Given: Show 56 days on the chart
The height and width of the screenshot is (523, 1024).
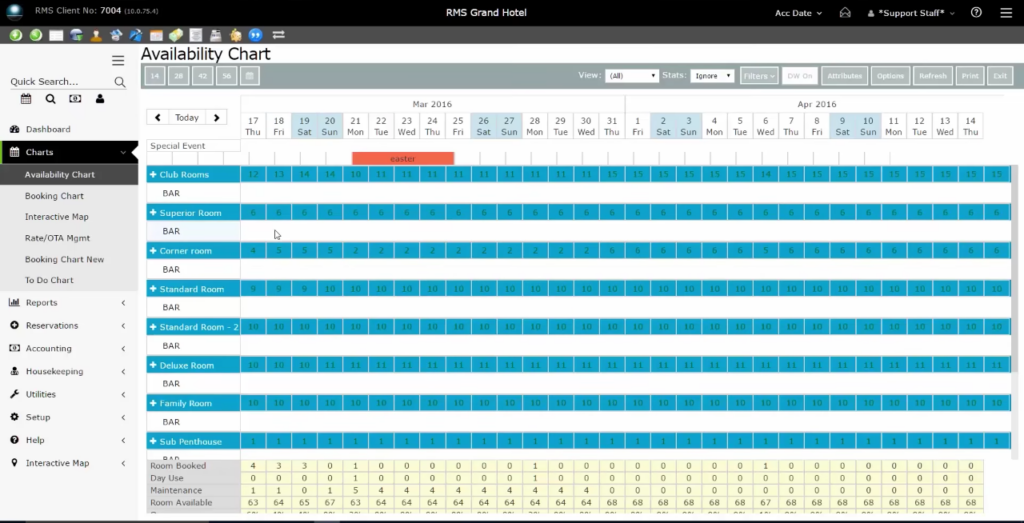Looking at the screenshot, I should 227,76.
